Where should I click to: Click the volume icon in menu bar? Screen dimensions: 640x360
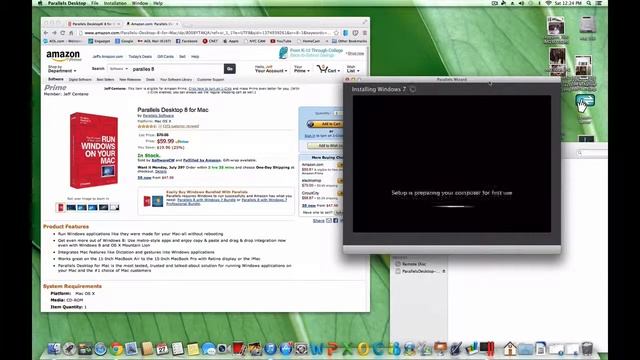coord(522,3)
